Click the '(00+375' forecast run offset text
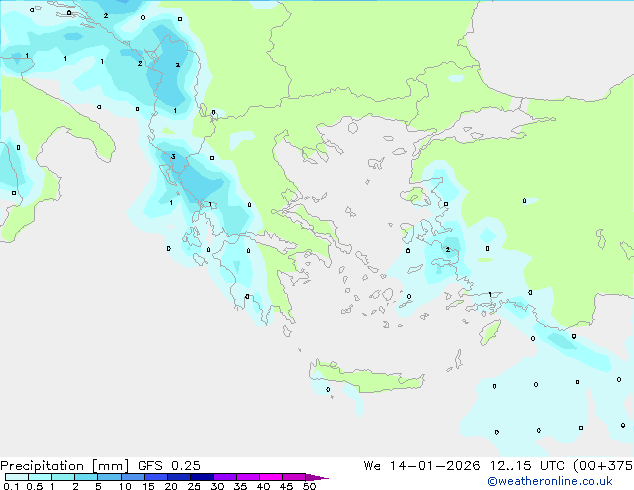Viewport: 634px width, 490px height. 603,466
